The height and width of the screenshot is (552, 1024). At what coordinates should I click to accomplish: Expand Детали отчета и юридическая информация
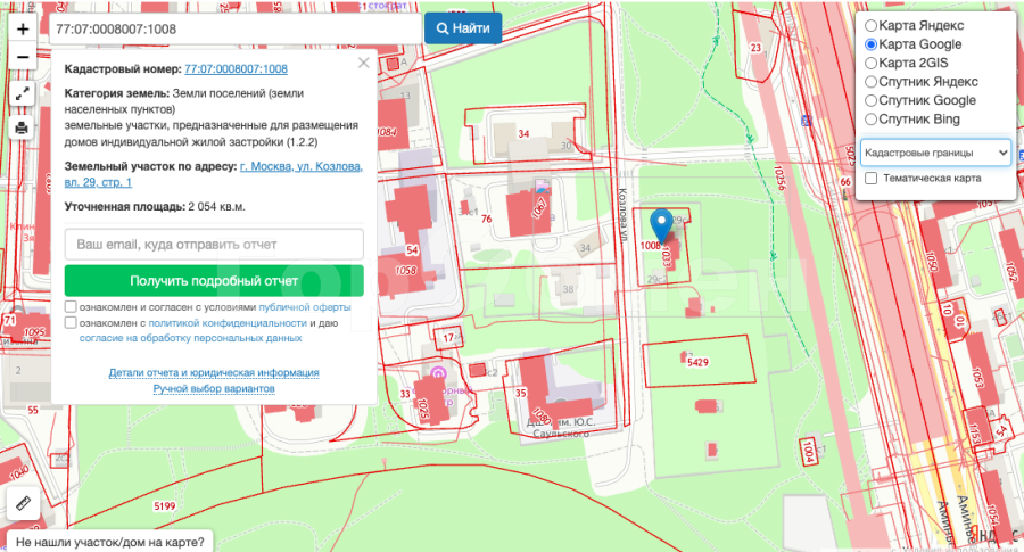point(214,373)
